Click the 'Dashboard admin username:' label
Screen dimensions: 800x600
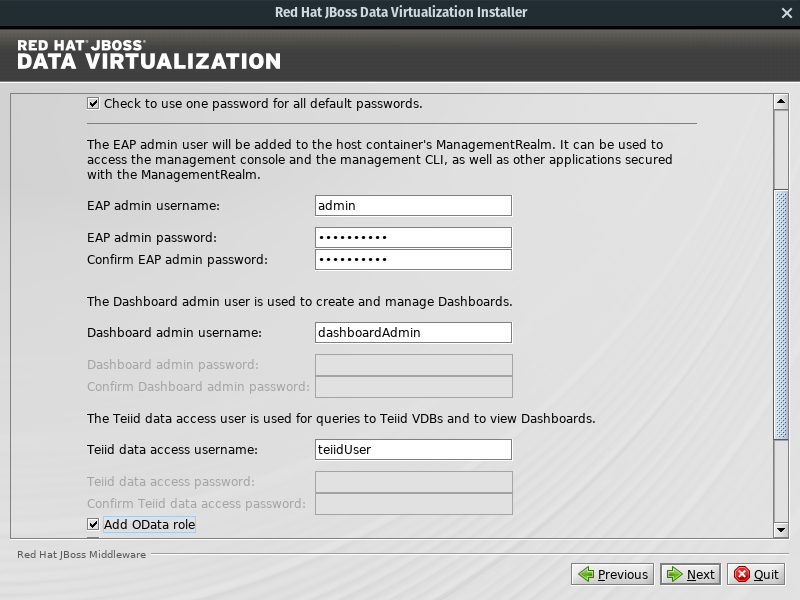[x=174, y=333]
